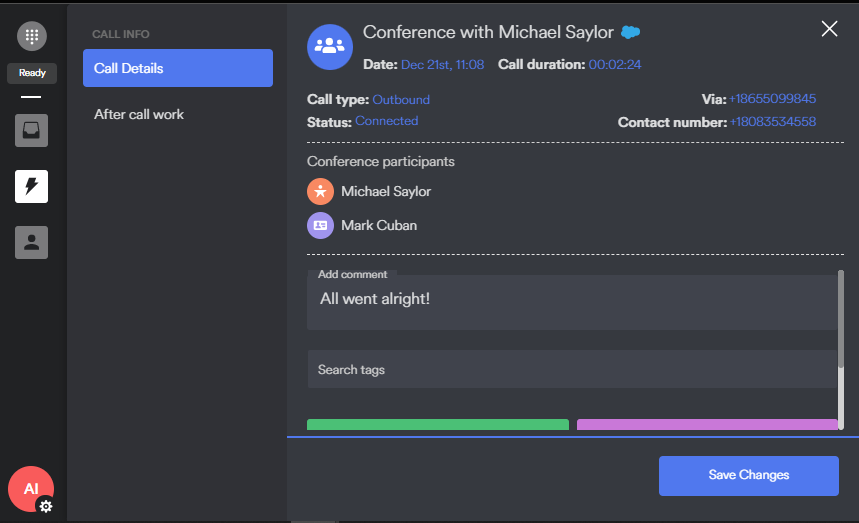Select the lightning bolt sidebar icon

(32, 186)
